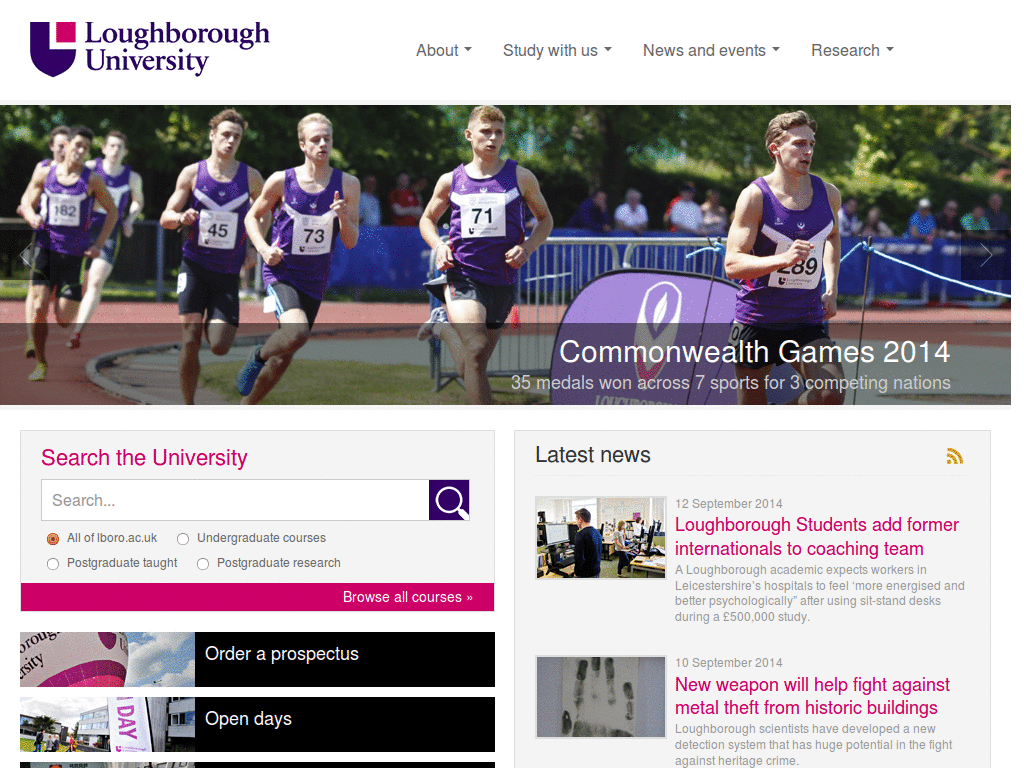The width and height of the screenshot is (1024, 768).
Task: Click the Commonwealth Games 2014 headline
Action: [x=754, y=352]
